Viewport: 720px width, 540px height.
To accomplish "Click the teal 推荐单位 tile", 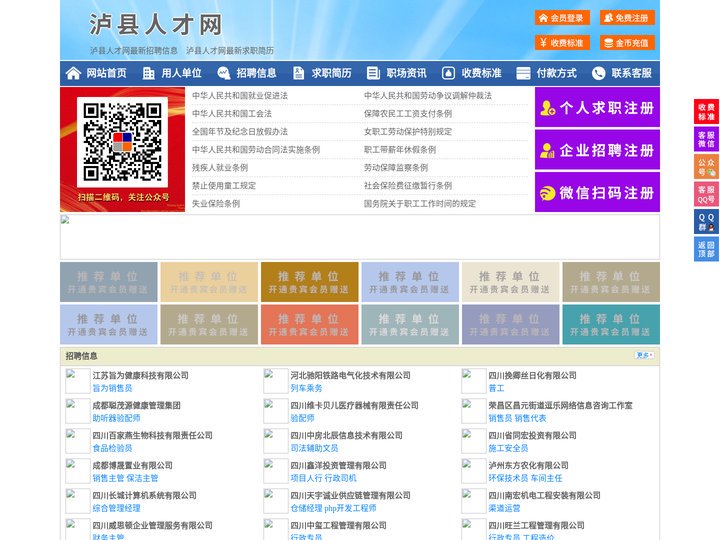I will 611,325.
